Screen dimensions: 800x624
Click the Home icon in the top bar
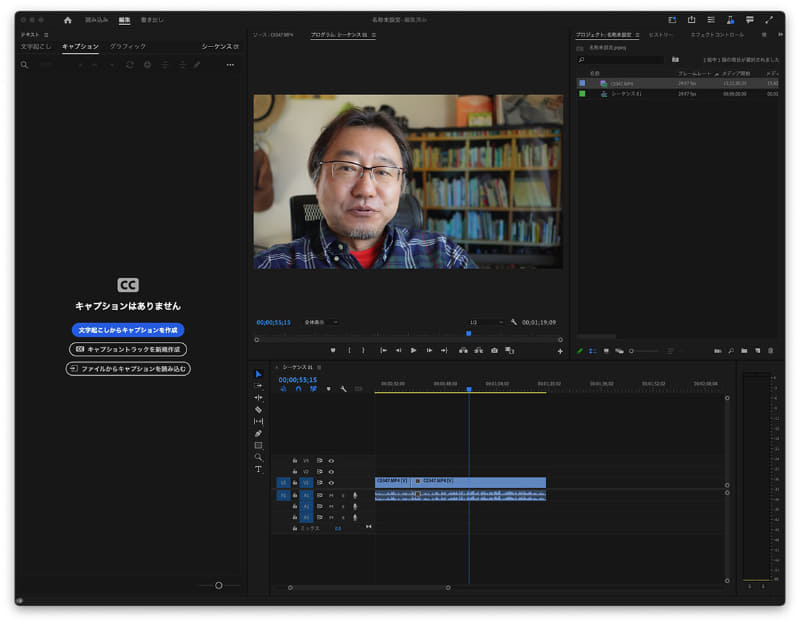point(68,20)
